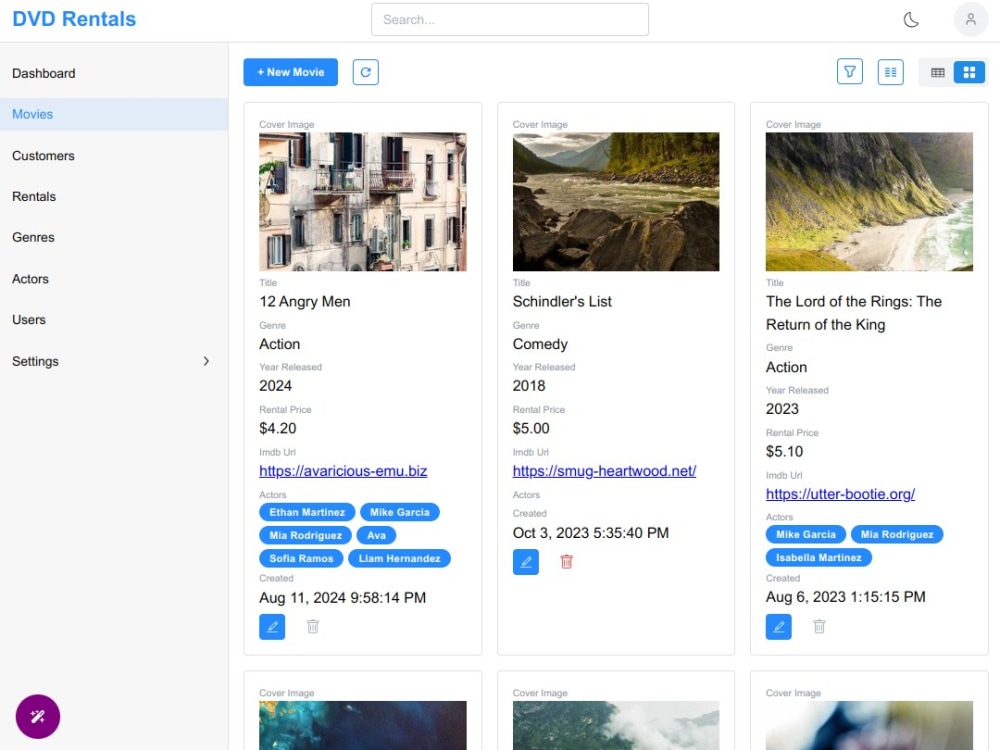1000x750 pixels.
Task: Open Rentals page in sidebar
Action: pos(114,196)
